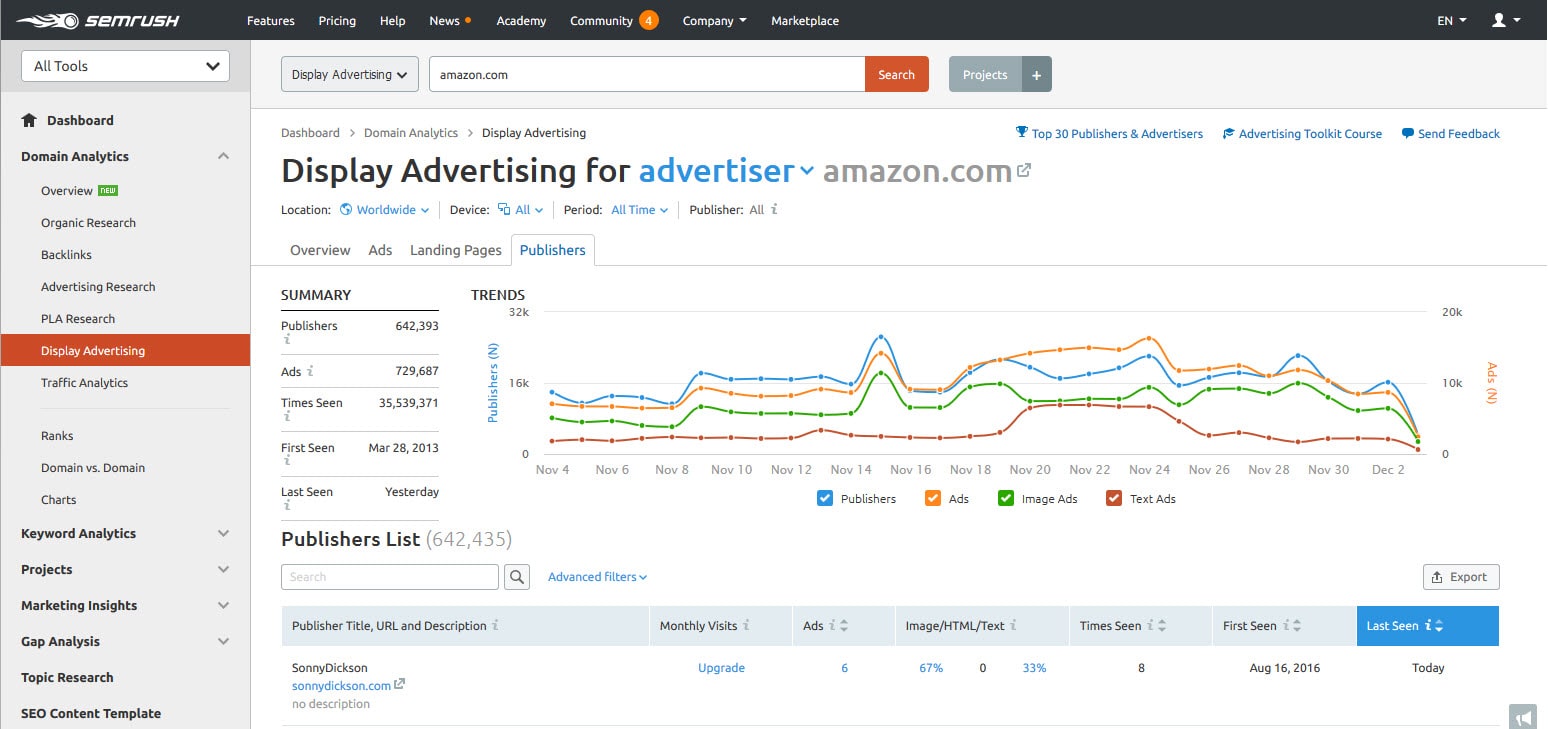This screenshot has height=729, width=1548.
Task: Click Pricing in the top menu
Action: coord(337,20)
